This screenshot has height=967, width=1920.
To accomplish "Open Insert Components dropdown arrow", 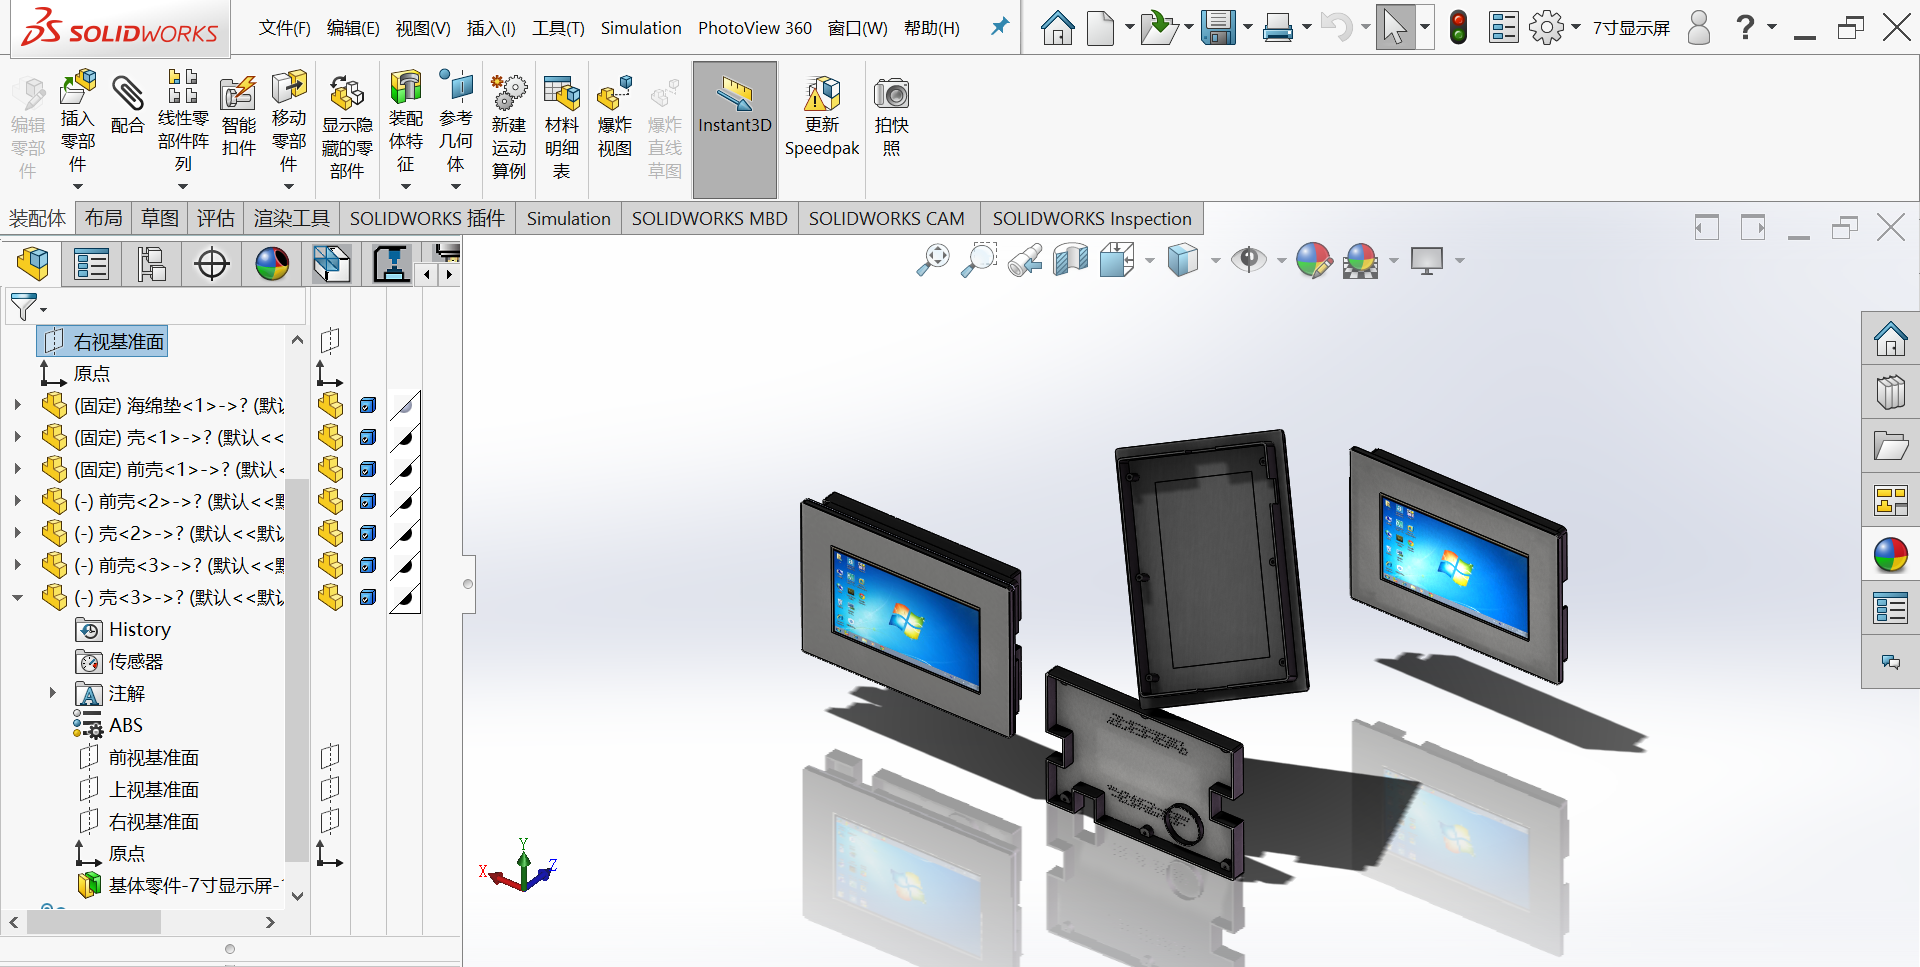I will coord(77,186).
